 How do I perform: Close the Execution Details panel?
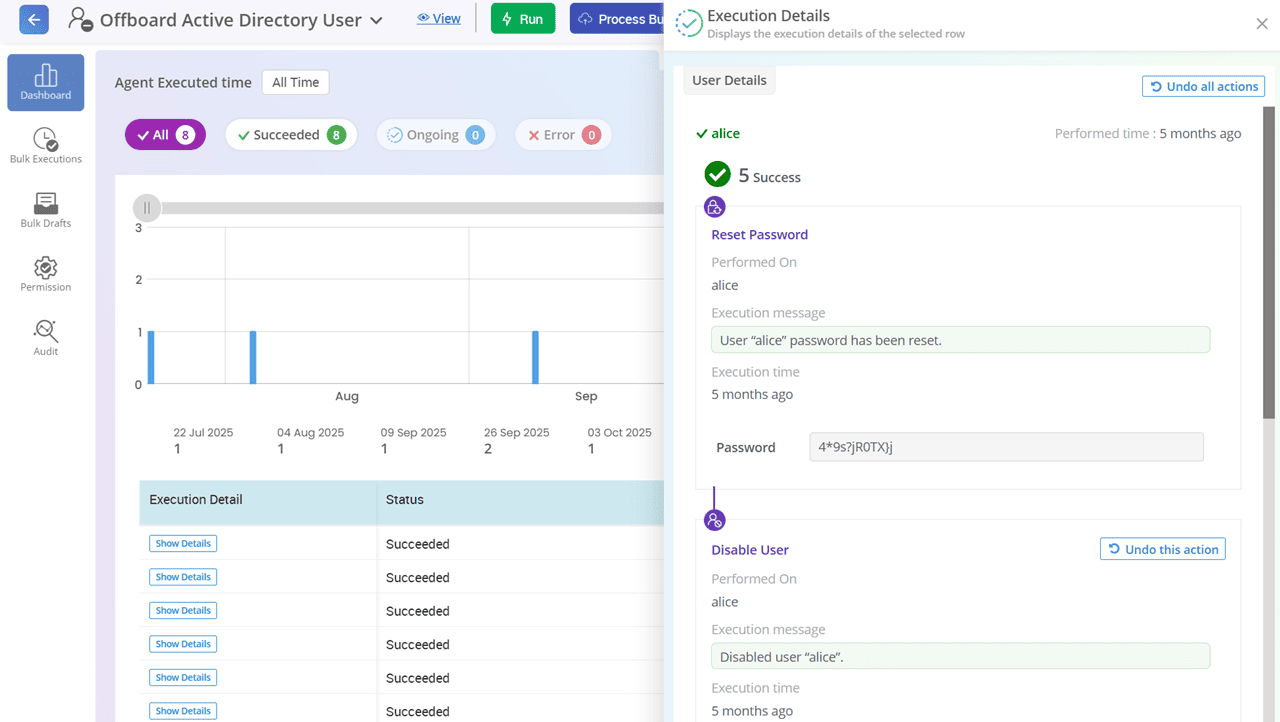click(1261, 24)
